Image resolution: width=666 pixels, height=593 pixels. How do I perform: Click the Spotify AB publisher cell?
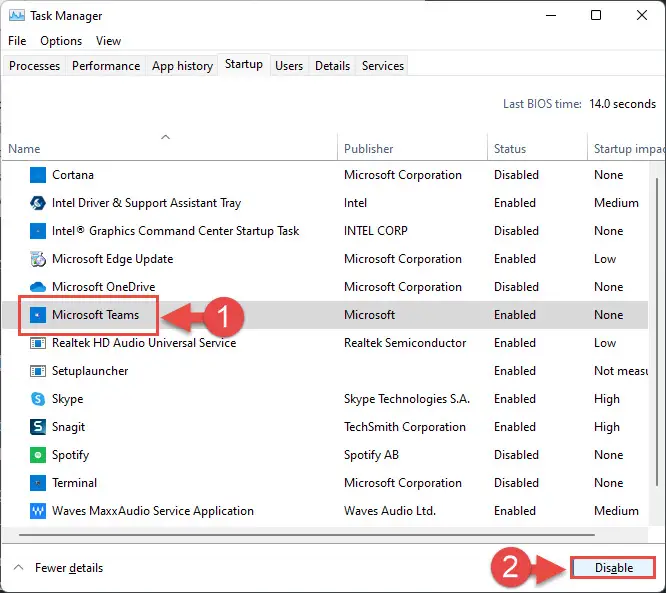click(x=372, y=455)
